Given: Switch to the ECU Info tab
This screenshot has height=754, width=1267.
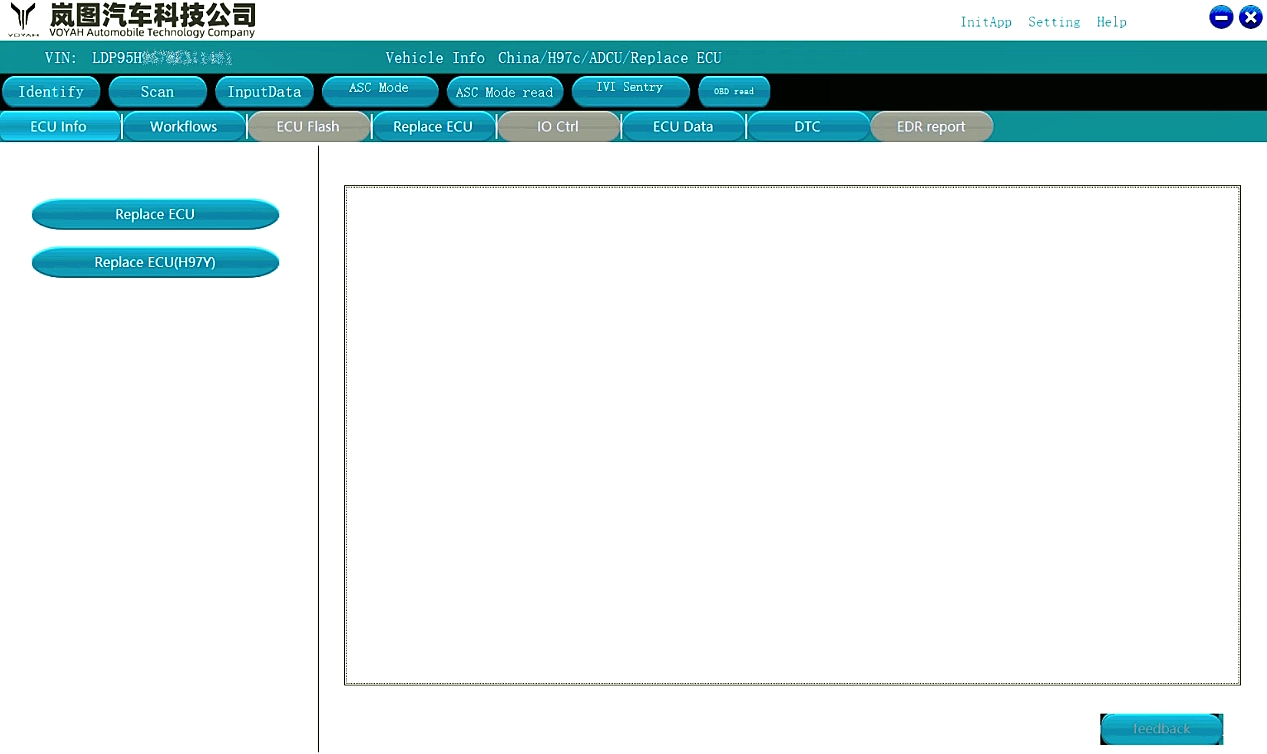Looking at the screenshot, I should (x=59, y=127).
